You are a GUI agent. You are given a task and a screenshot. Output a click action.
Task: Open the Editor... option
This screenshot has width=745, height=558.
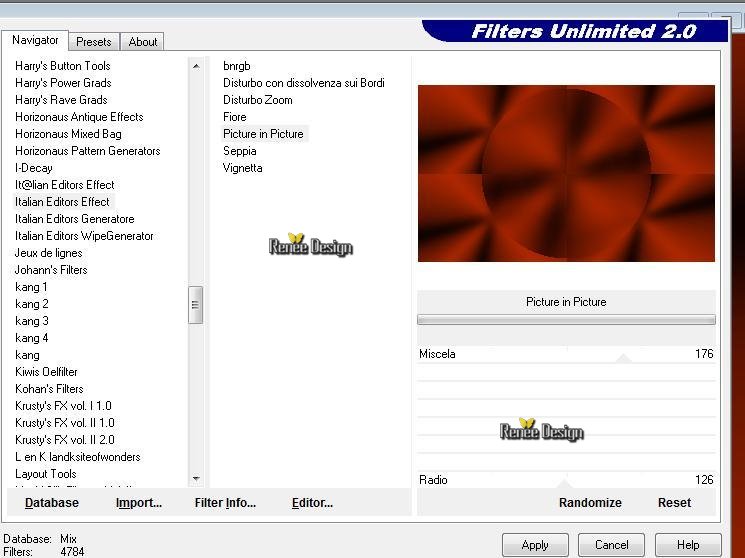pyautogui.click(x=312, y=502)
